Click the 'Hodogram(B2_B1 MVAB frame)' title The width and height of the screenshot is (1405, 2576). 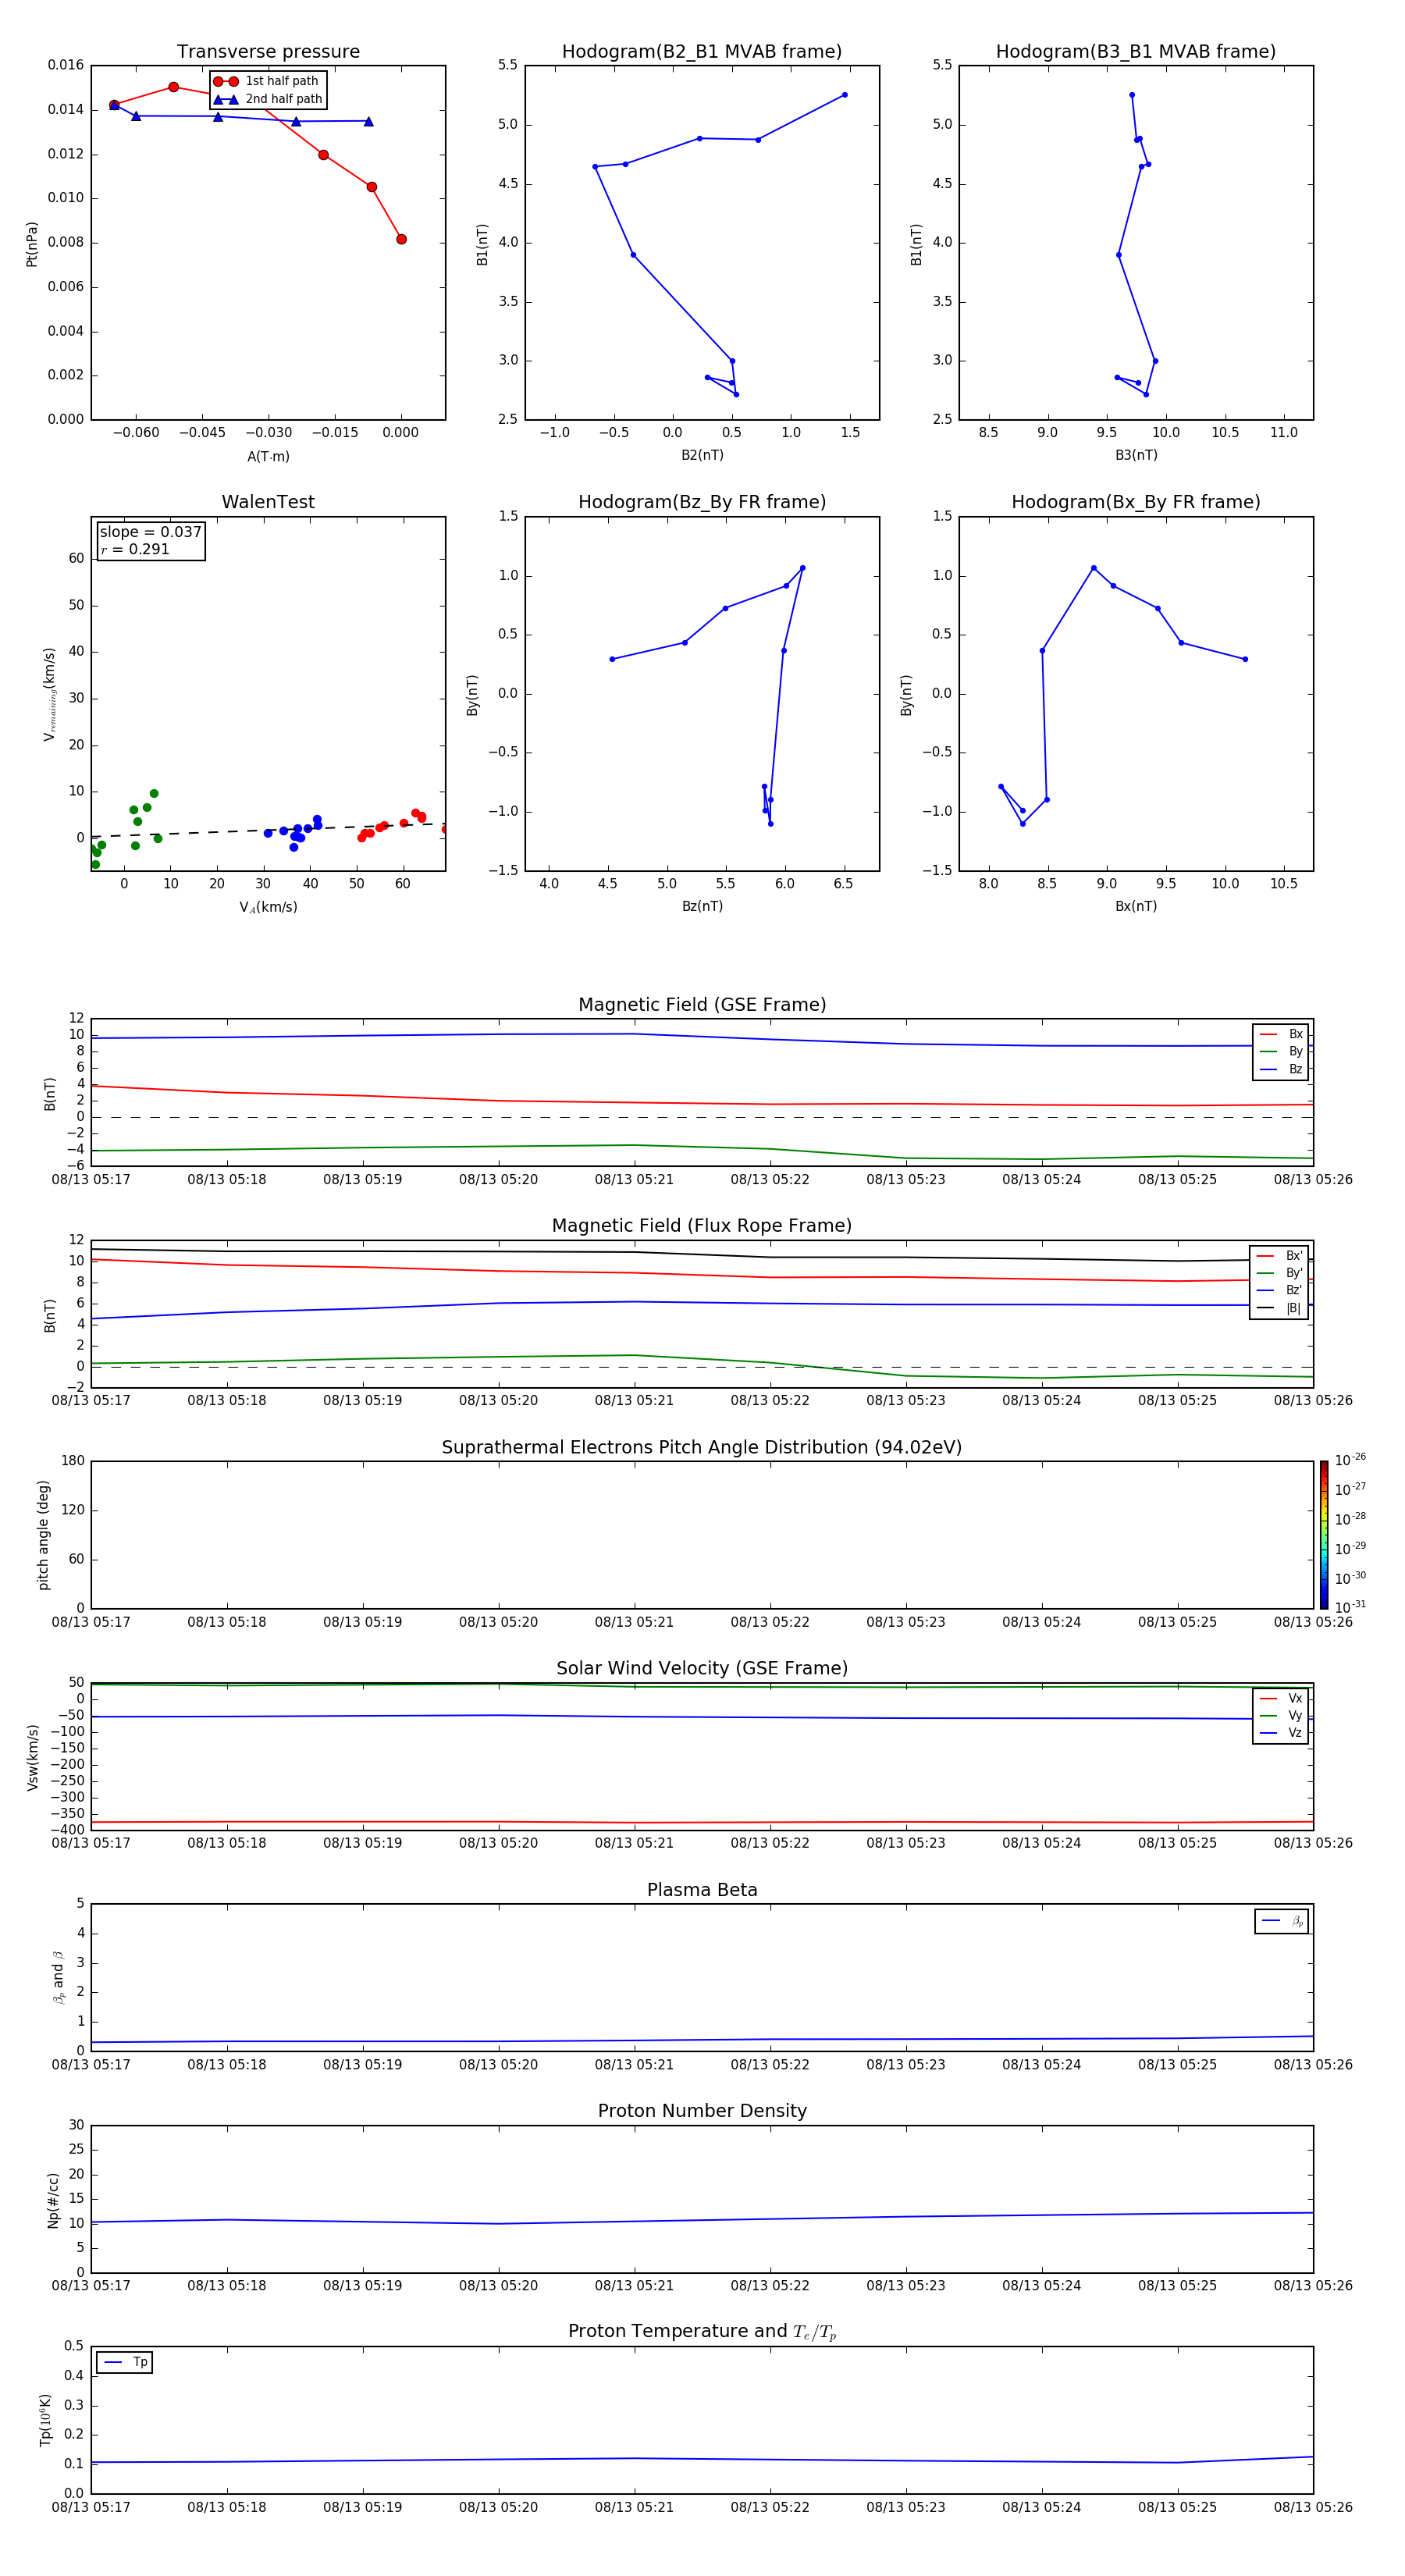[x=702, y=52]
